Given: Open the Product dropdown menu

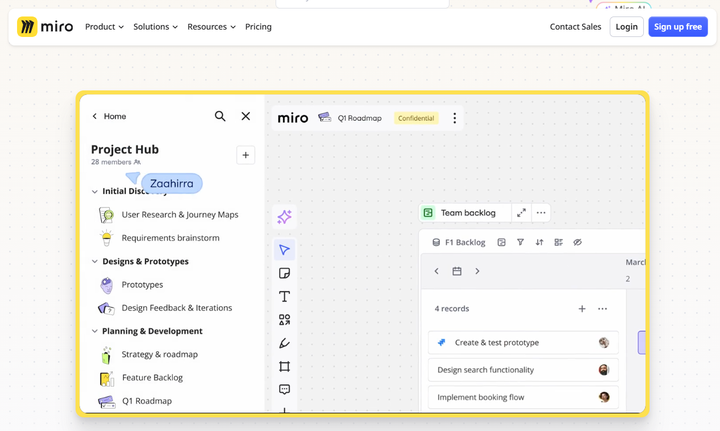Looking at the screenshot, I should (x=104, y=27).
